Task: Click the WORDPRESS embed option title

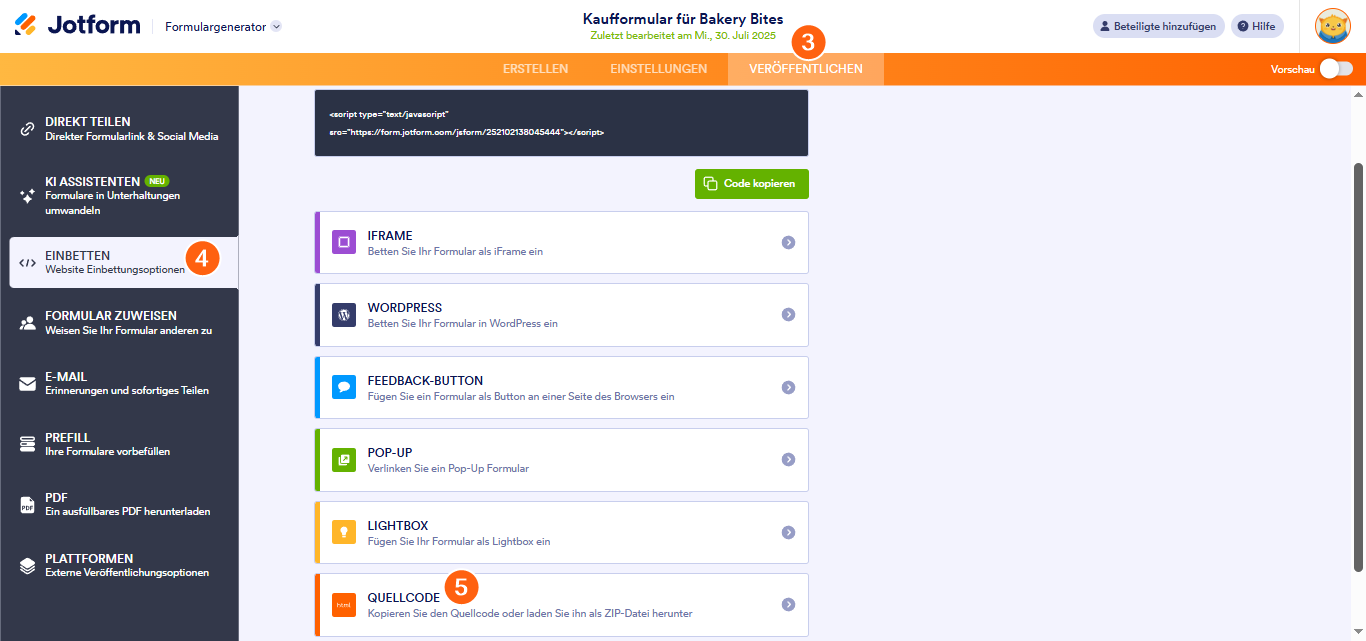Action: [405, 308]
